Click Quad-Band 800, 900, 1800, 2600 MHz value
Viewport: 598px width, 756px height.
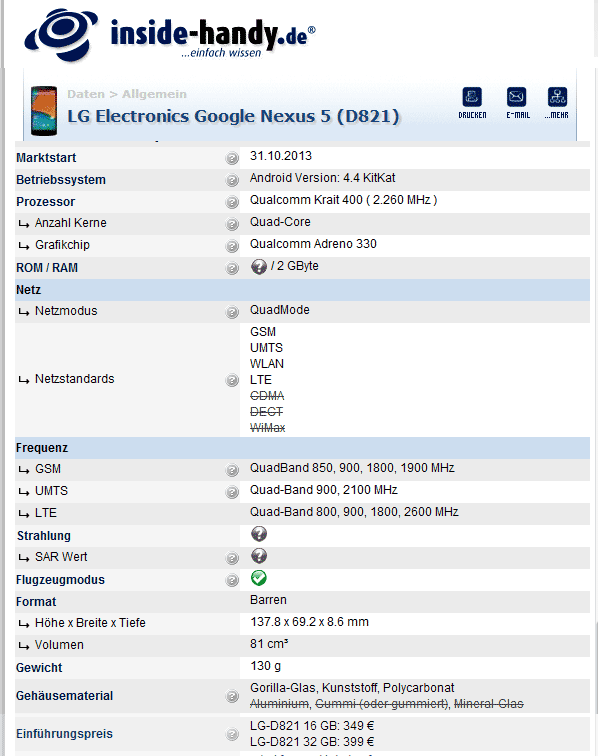[x=354, y=512]
